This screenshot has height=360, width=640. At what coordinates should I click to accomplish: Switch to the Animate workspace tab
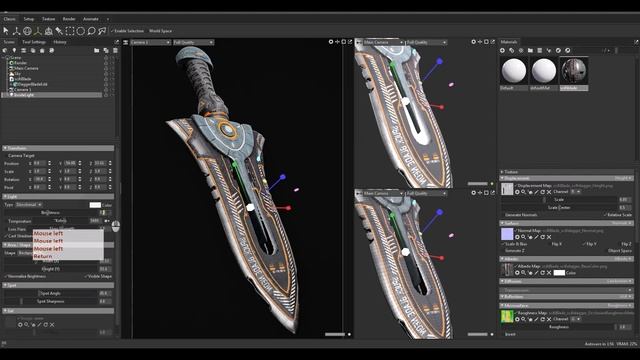click(91, 19)
